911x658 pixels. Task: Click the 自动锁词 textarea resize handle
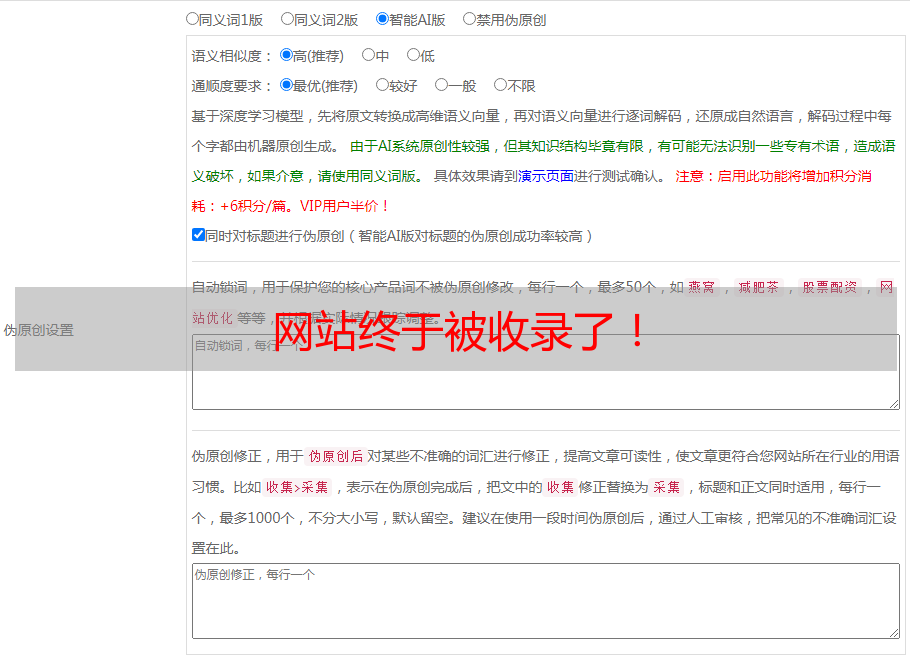click(894, 403)
